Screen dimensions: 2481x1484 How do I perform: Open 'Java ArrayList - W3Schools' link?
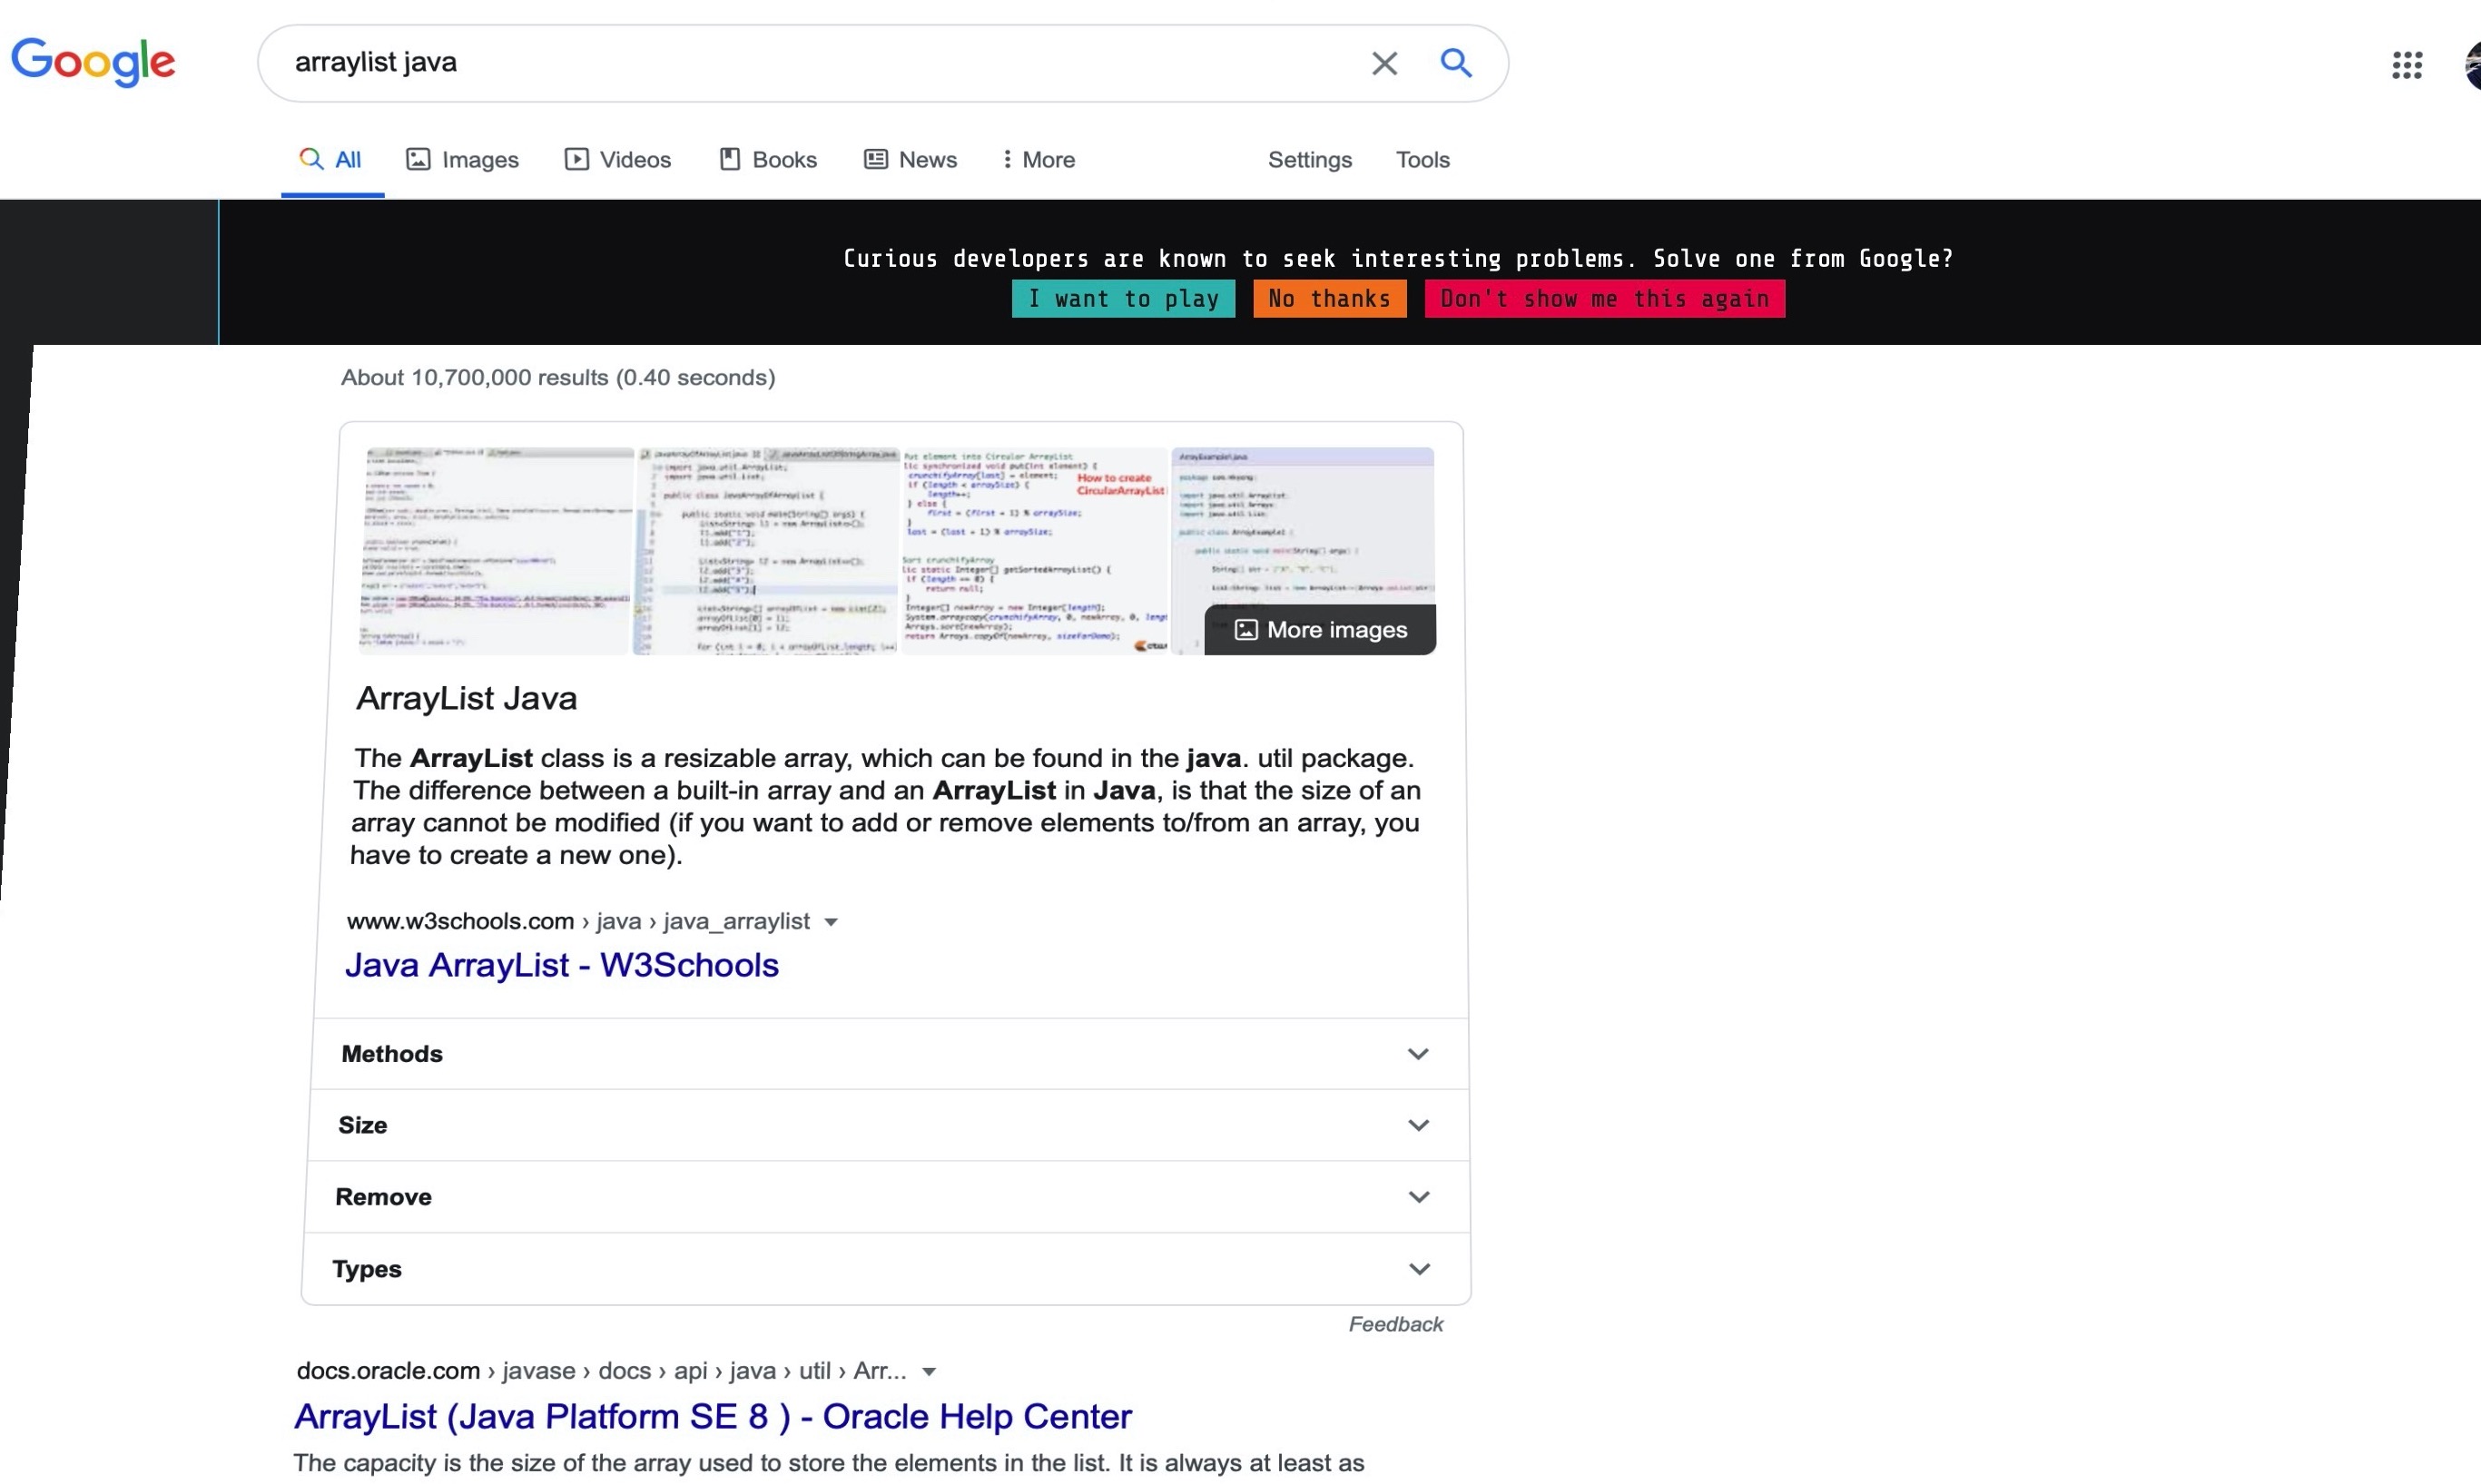pos(561,965)
